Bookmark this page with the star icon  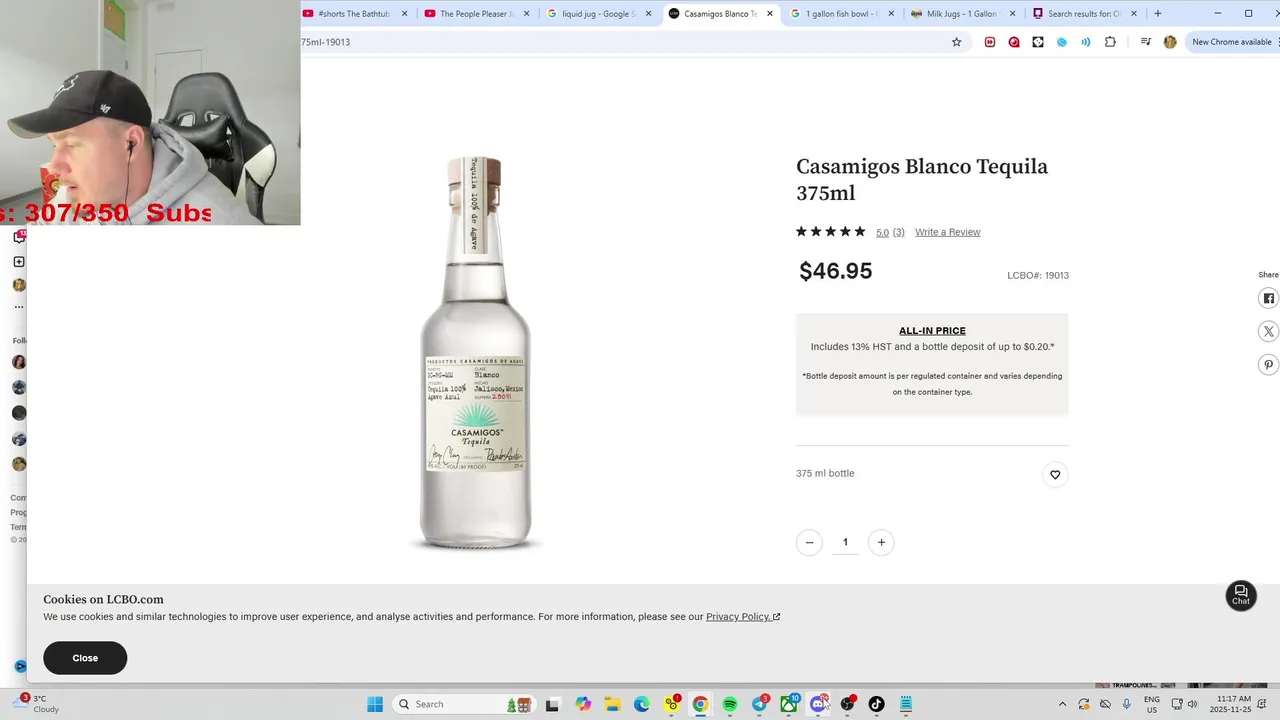pyautogui.click(x=956, y=42)
